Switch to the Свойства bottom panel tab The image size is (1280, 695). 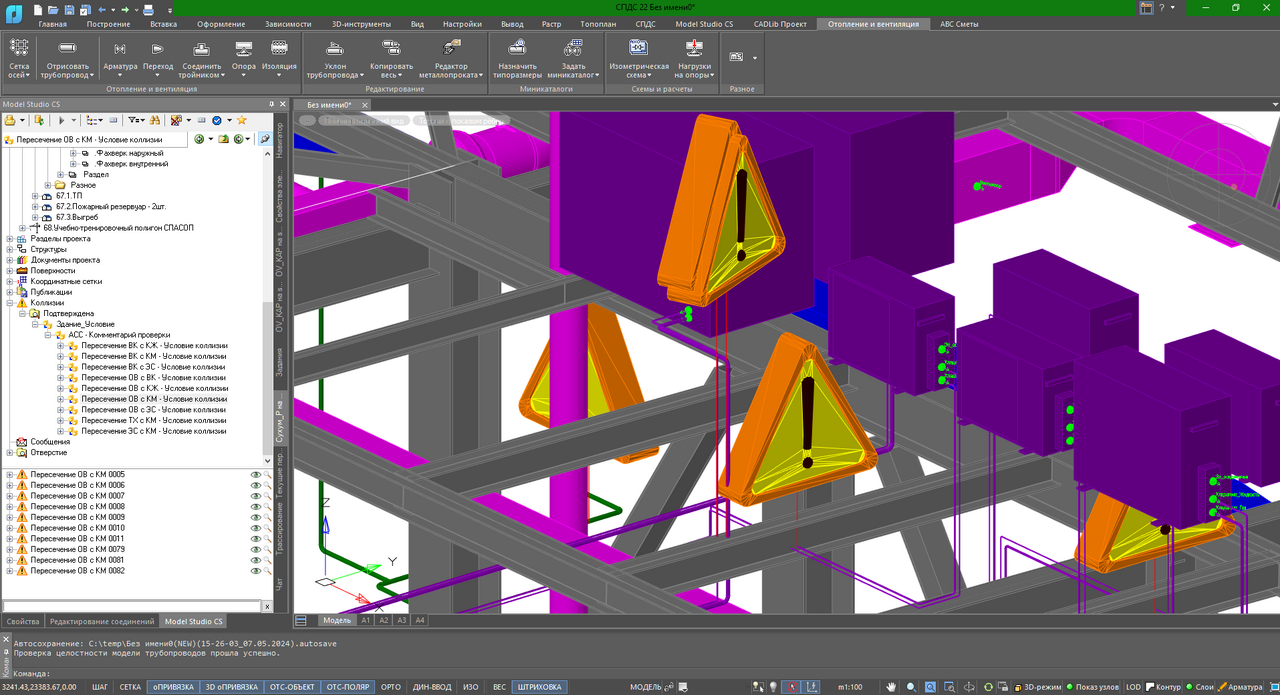click(23, 621)
